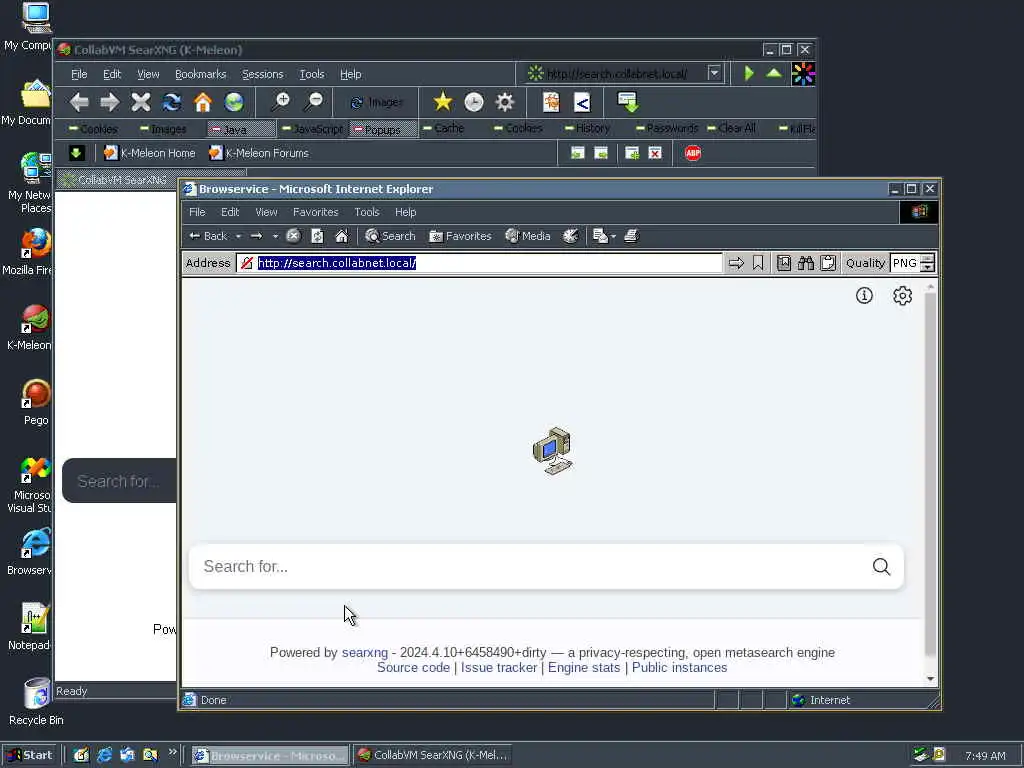
Task: Click the Home icon in Internet Explorer
Action: (342, 236)
